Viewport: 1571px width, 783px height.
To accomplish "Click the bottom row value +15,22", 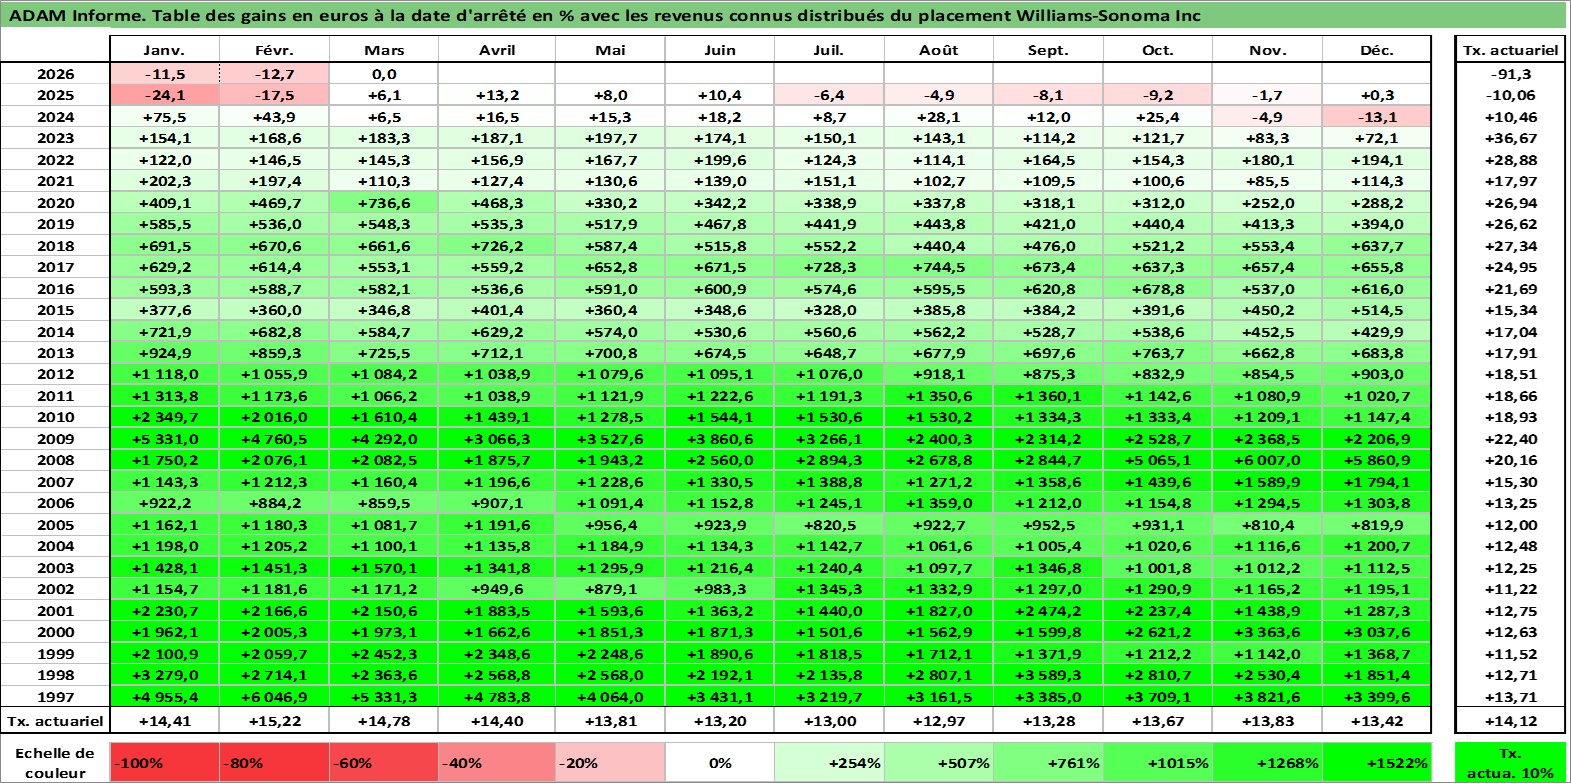I will pyautogui.click(x=274, y=721).
